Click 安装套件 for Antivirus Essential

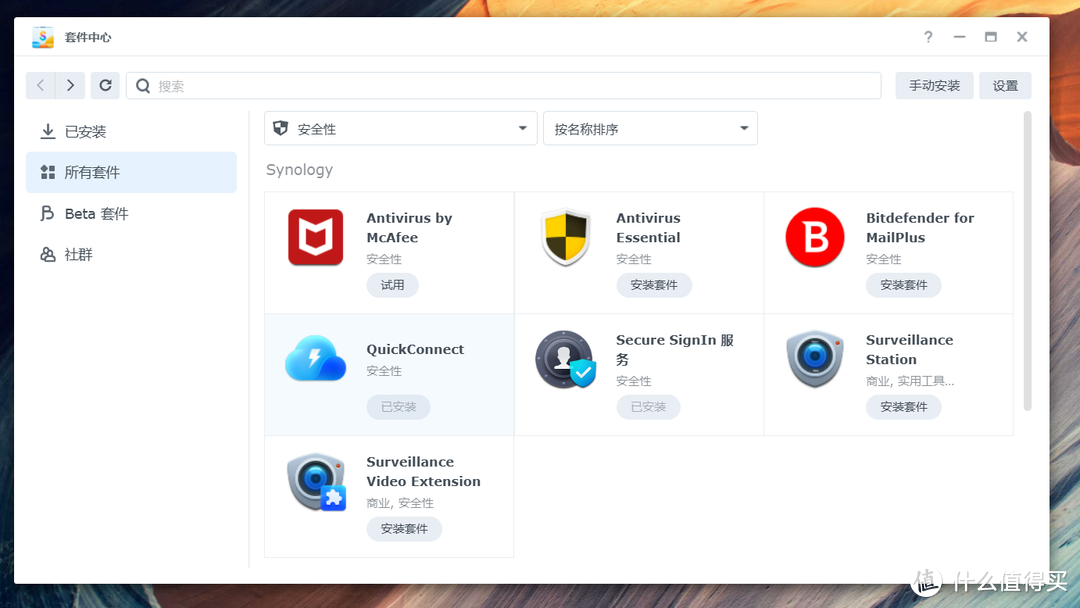point(654,285)
